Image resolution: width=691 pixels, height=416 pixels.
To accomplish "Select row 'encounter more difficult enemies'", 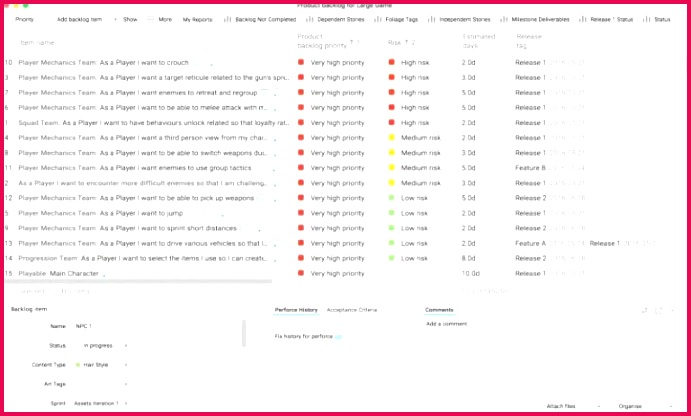I will (143, 183).
